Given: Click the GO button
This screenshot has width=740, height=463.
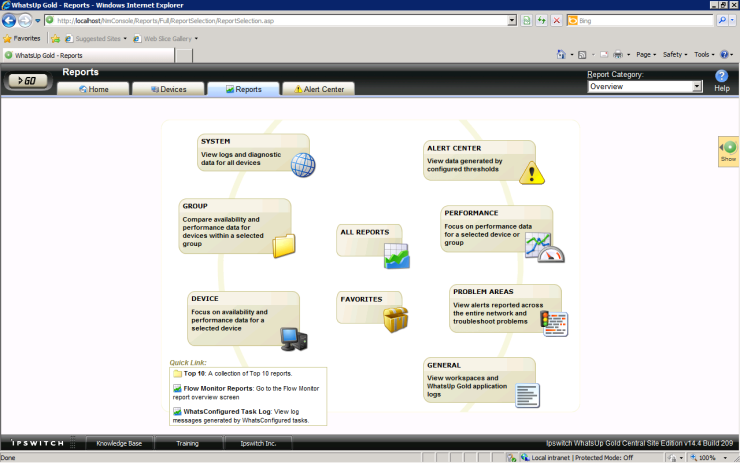Looking at the screenshot, I should (28, 81).
